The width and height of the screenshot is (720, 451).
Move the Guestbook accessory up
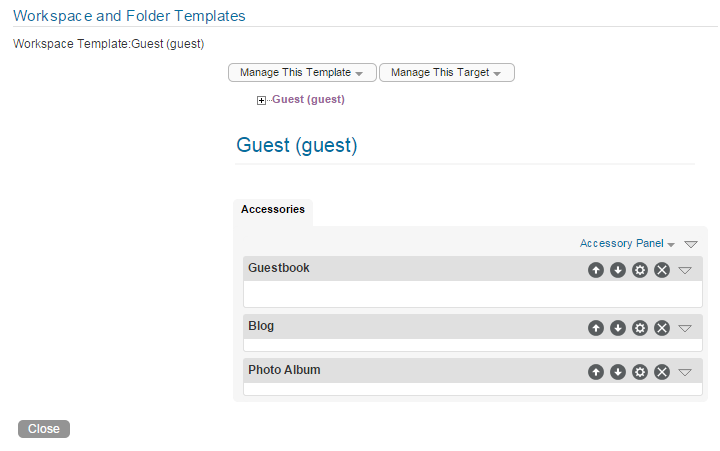click(x=596, y=270)
